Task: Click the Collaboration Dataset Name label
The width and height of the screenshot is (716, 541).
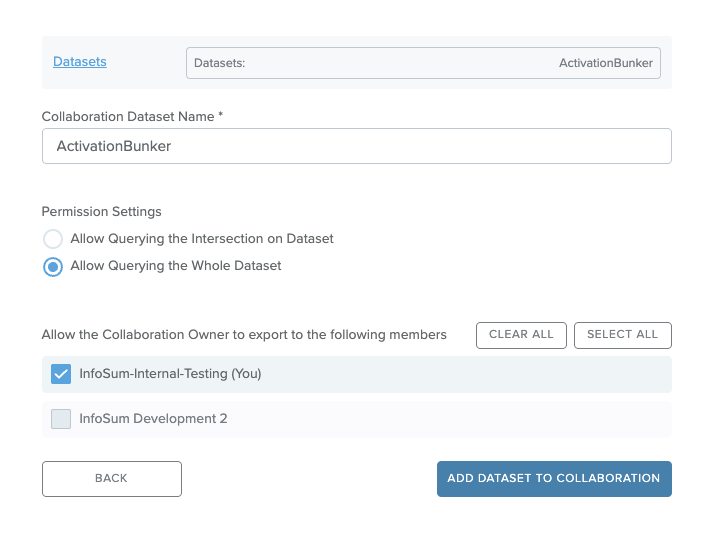Action: [x=132, y=116]
